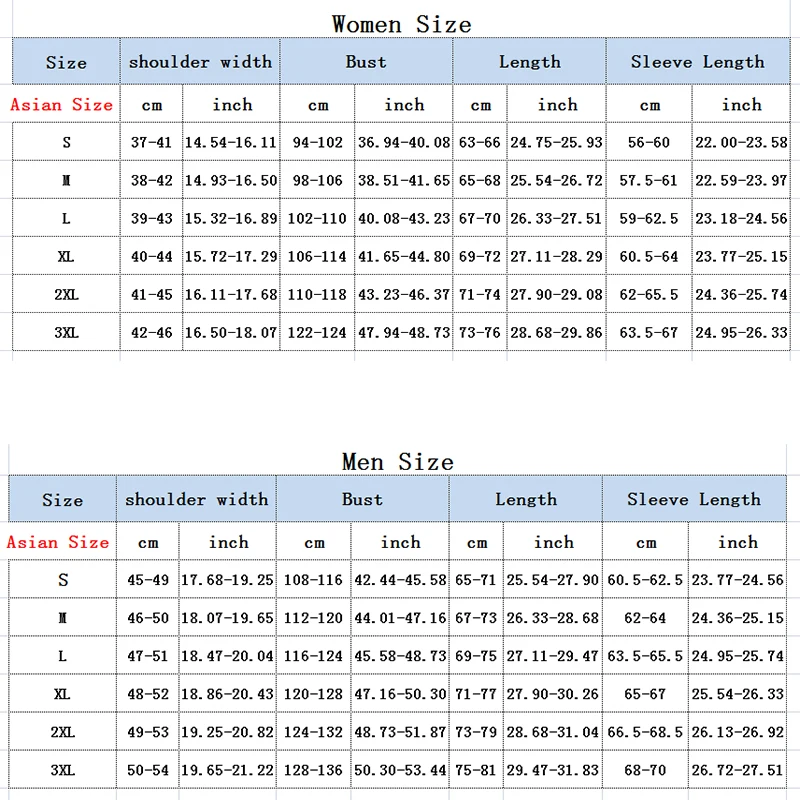Click men's XL bust cell 120-128
Image resolution: width=800 pixels, height=800 pixels.
click(x=314, y=694)
